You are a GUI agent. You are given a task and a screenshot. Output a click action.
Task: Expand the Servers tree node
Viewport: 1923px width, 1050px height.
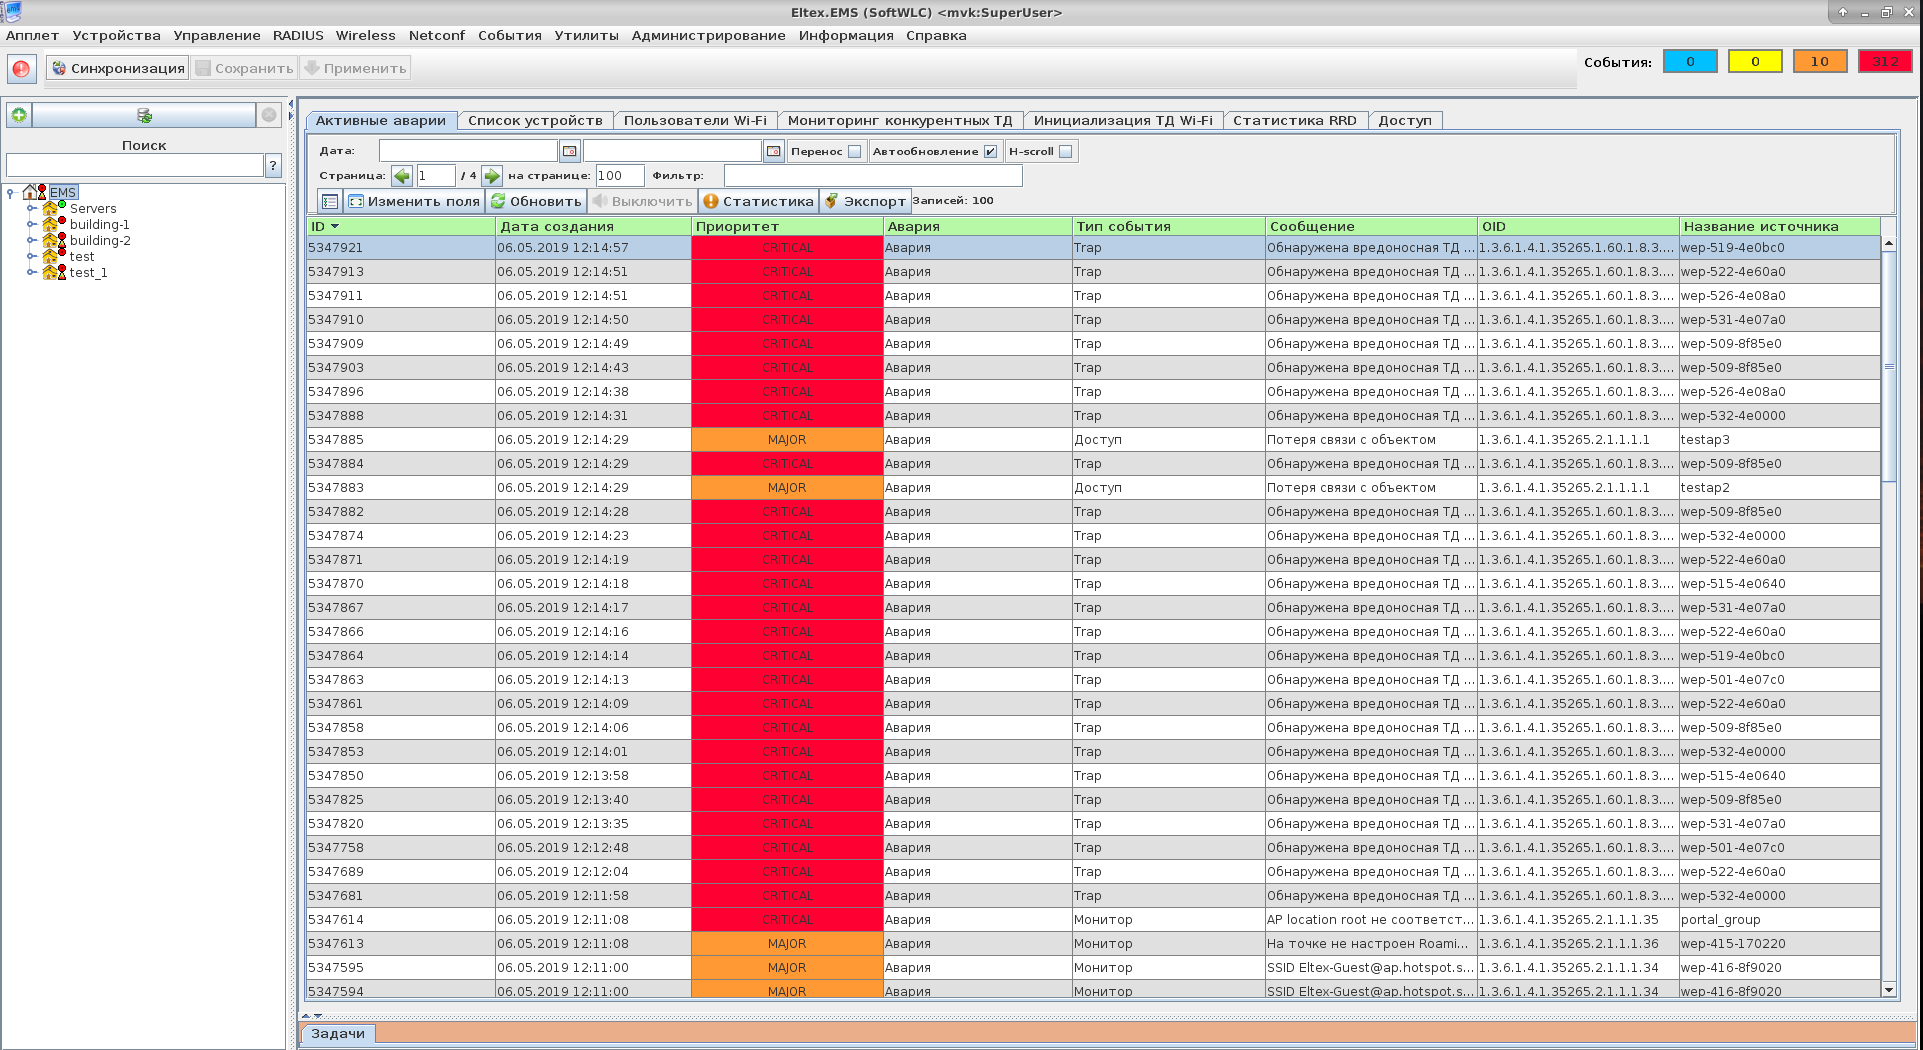31,209
